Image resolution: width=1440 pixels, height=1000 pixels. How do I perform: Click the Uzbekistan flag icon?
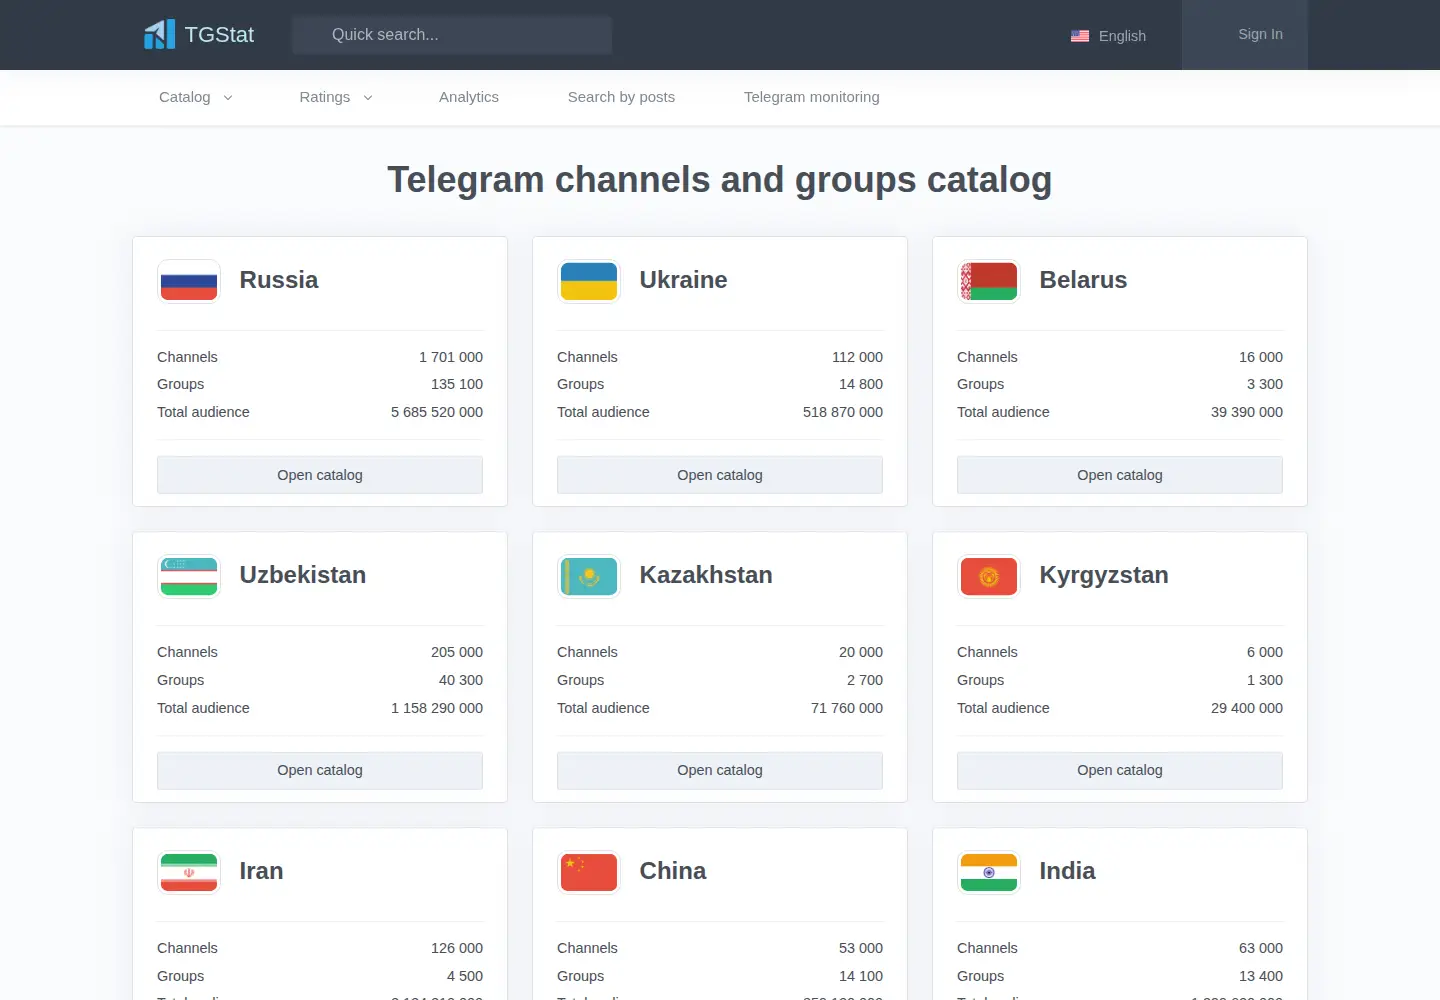point(189,576)
